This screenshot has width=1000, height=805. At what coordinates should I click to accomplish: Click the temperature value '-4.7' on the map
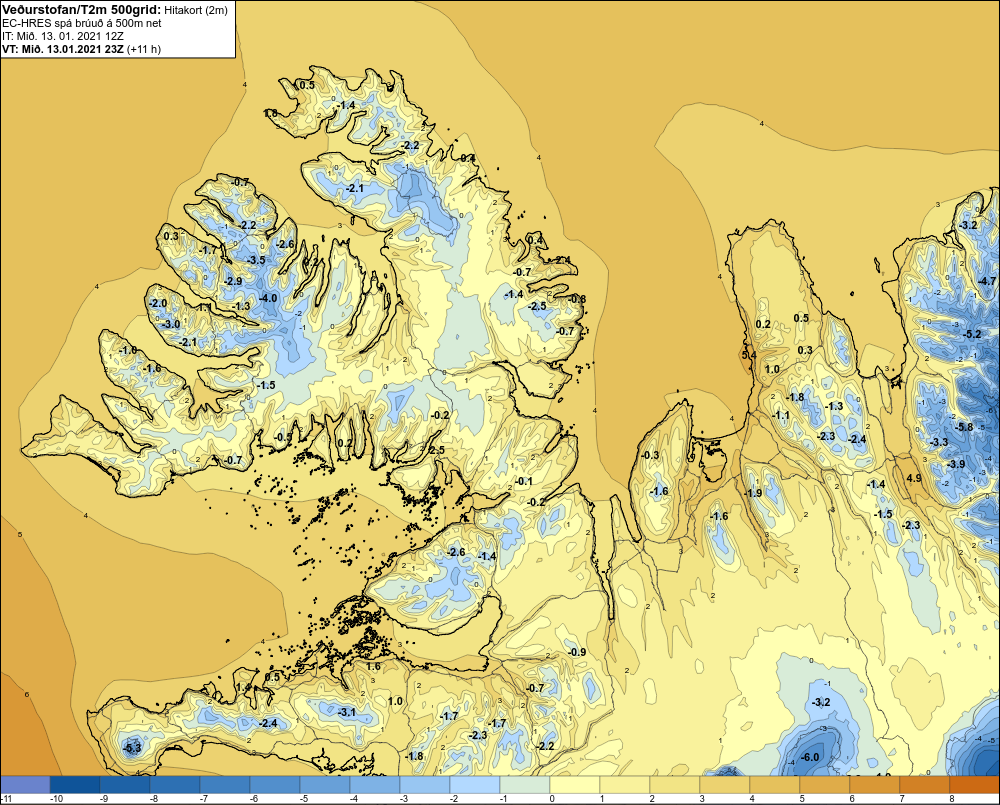(986, 281)
